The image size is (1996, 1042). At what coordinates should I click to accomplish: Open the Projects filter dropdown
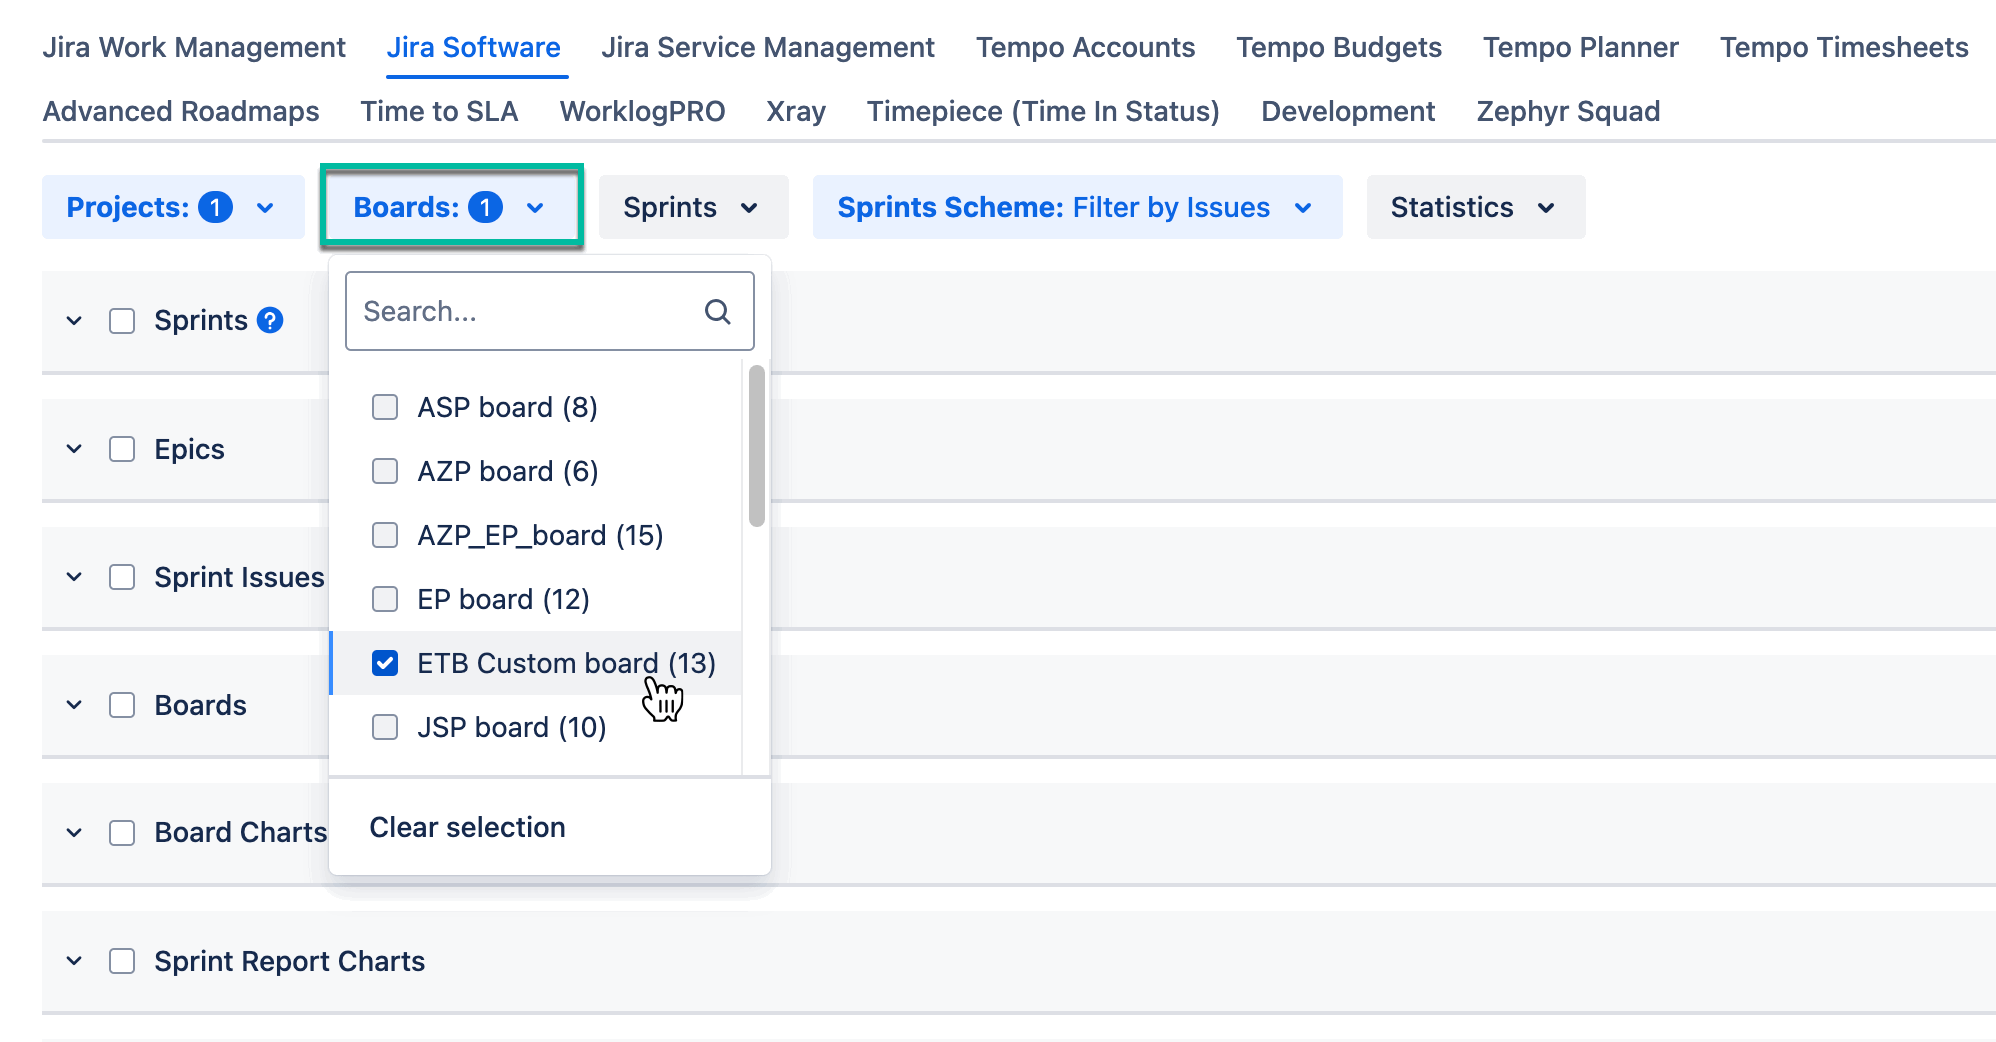pyautogui.click(x=172, y=207)
